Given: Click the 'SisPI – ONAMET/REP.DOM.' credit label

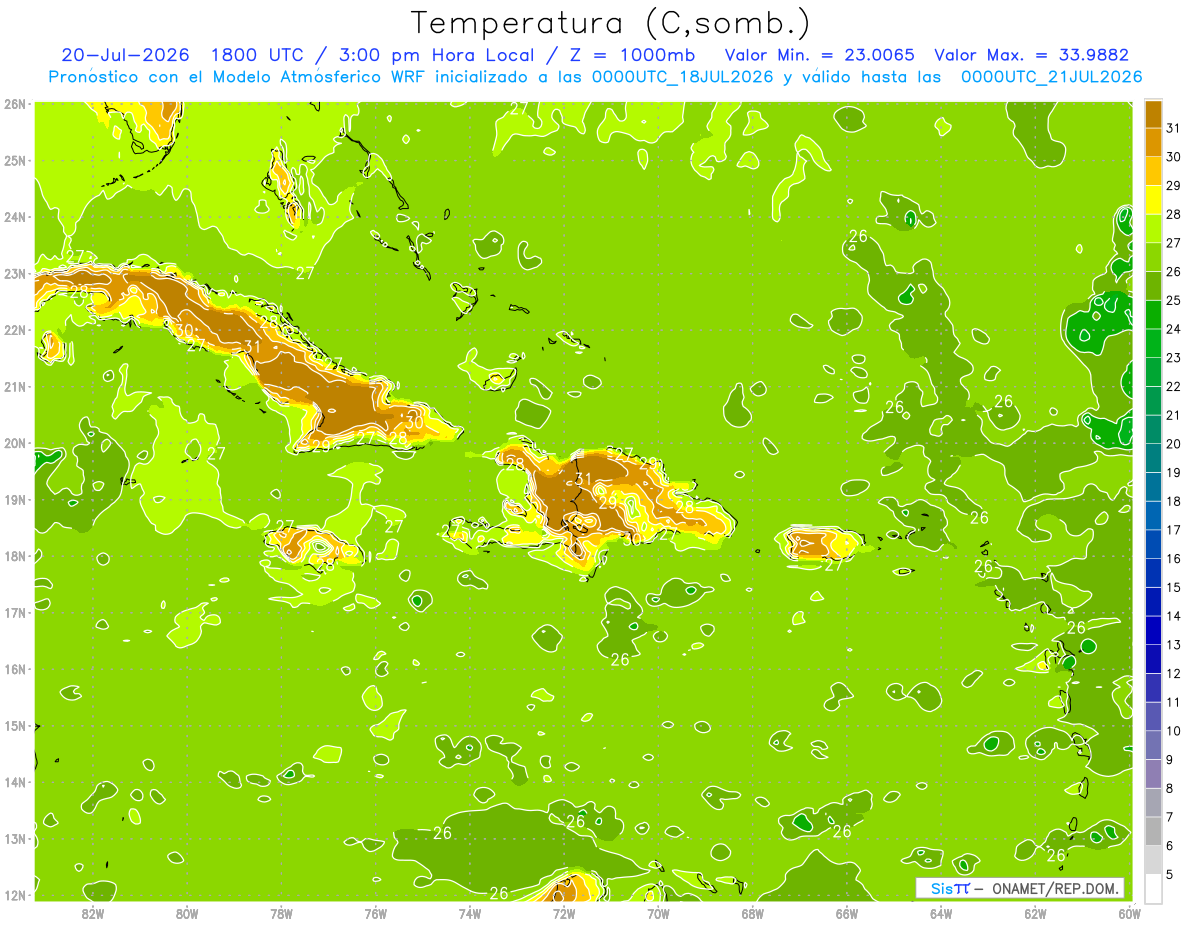Looking at the screenshot, I should coord(1019,889).
